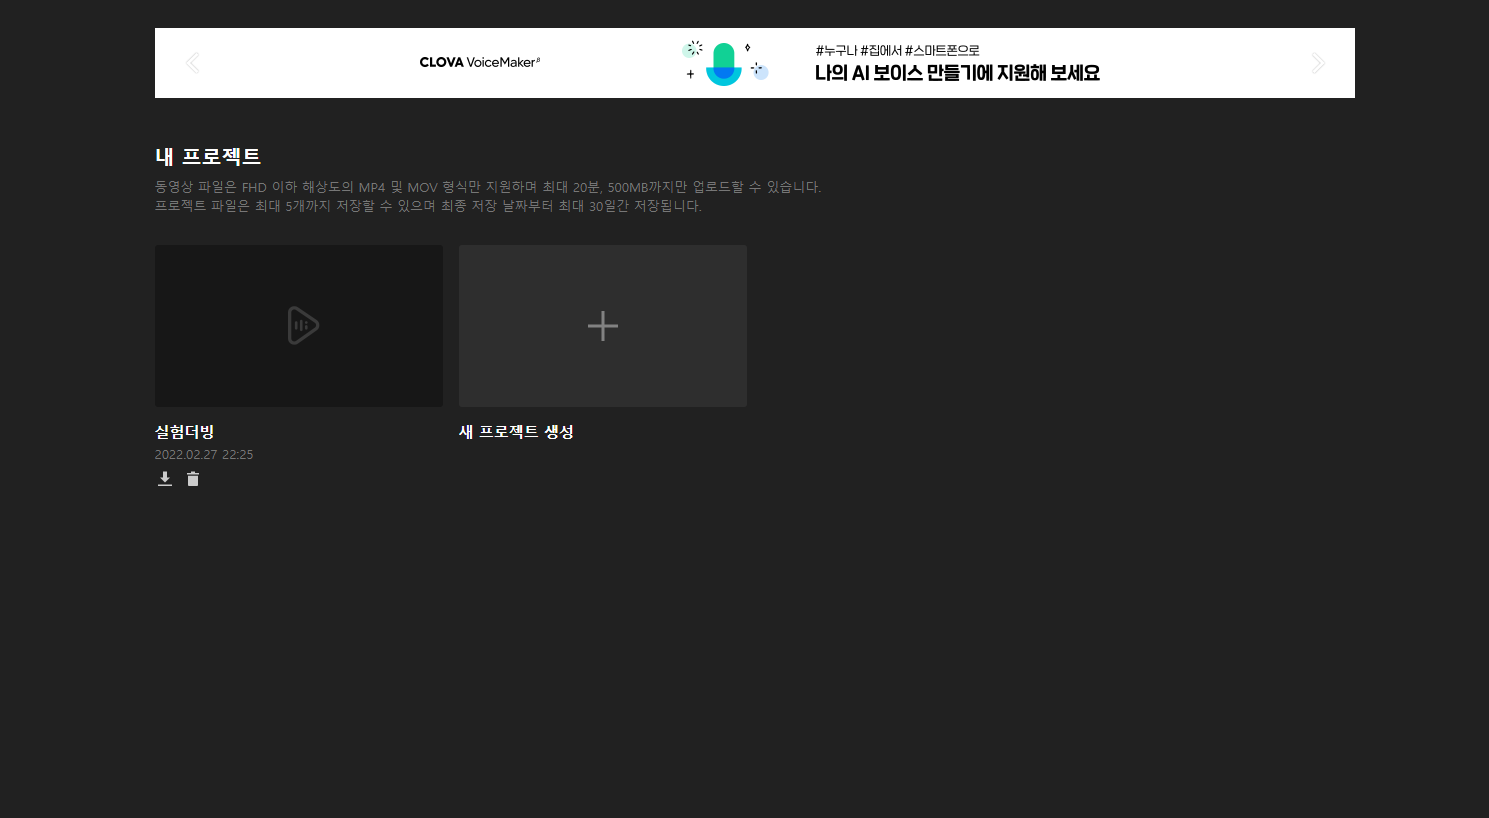The height and width of the screenshot is (818, 1489).
Task: Click hashtags #누구나 #집에서 #스마트폰으로 in banner
Action: 897,50
